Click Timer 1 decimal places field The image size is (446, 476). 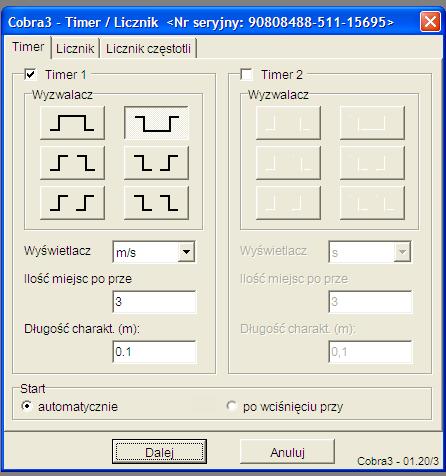click(155, 302)
